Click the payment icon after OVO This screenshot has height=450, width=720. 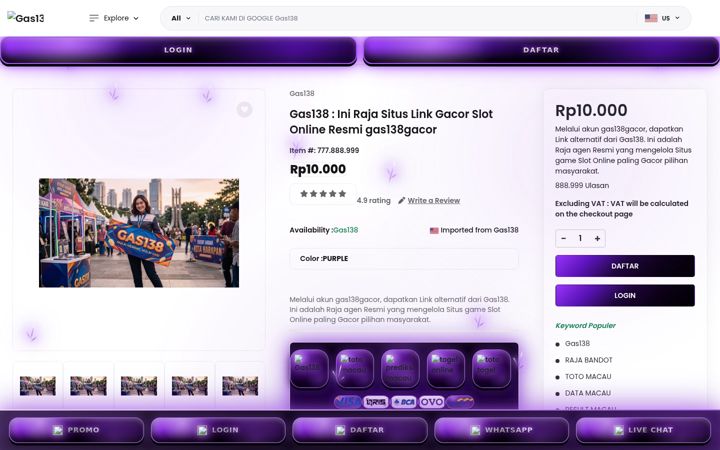click(460, 402)
